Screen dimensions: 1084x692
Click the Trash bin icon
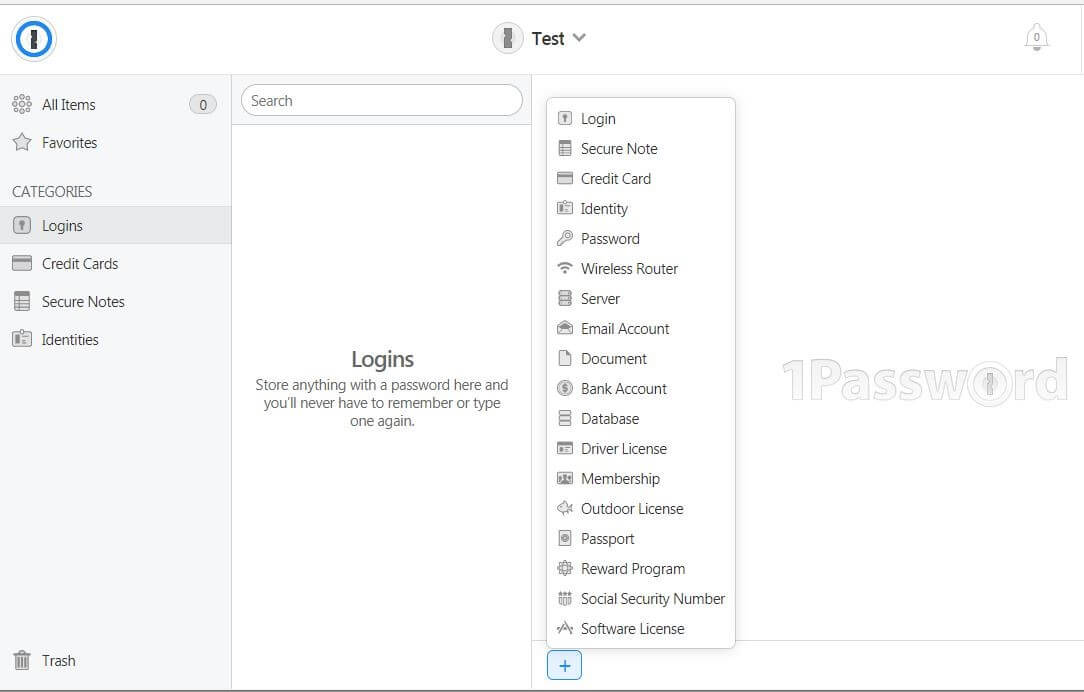click(22, 660)
